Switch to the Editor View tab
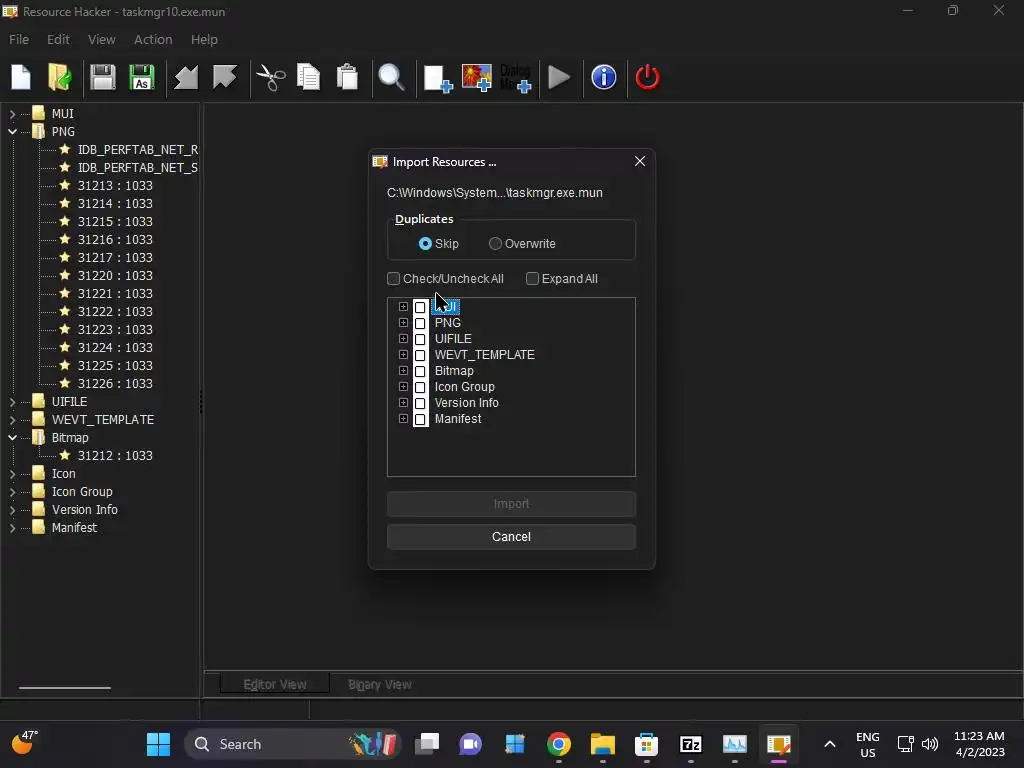 [274, 684]
